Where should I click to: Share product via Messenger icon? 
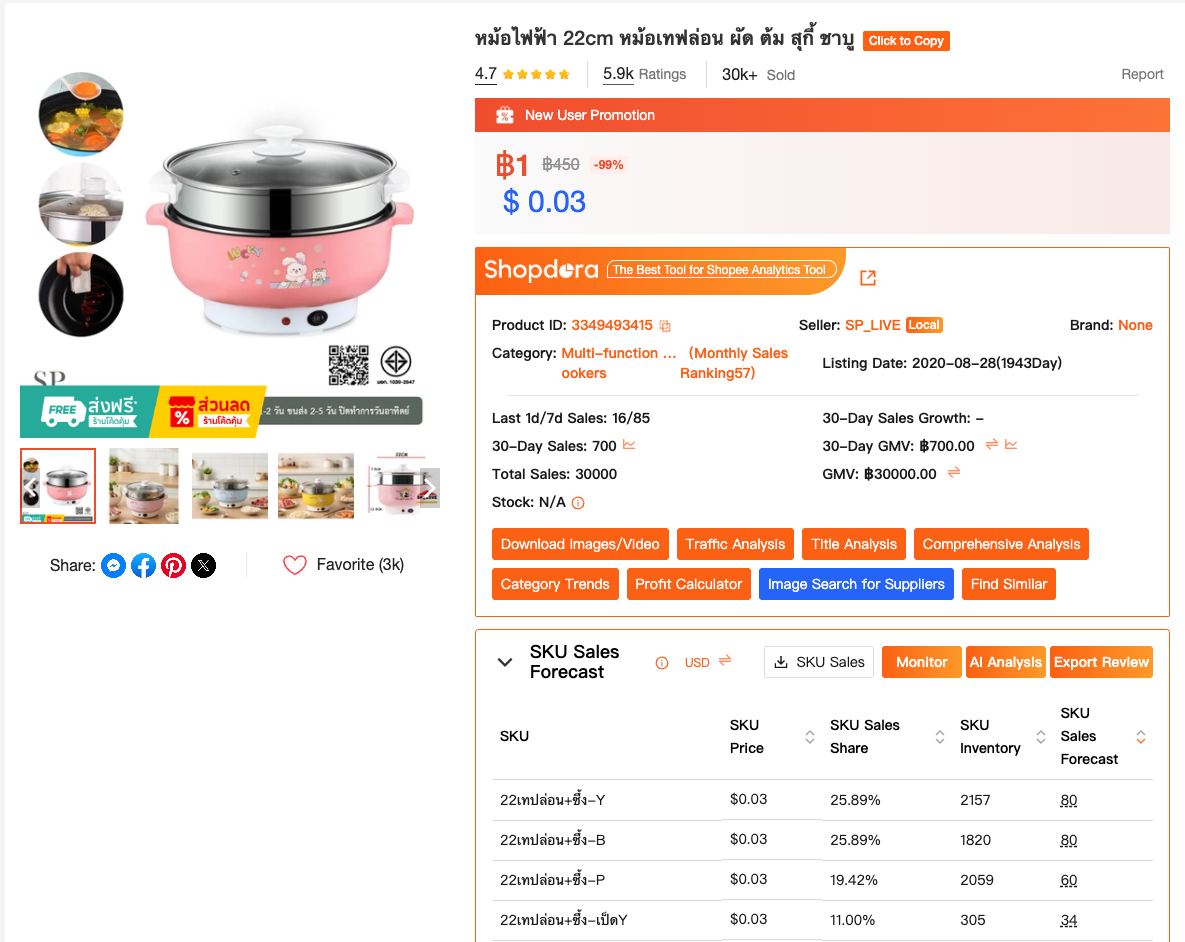(x=113, y=566)
